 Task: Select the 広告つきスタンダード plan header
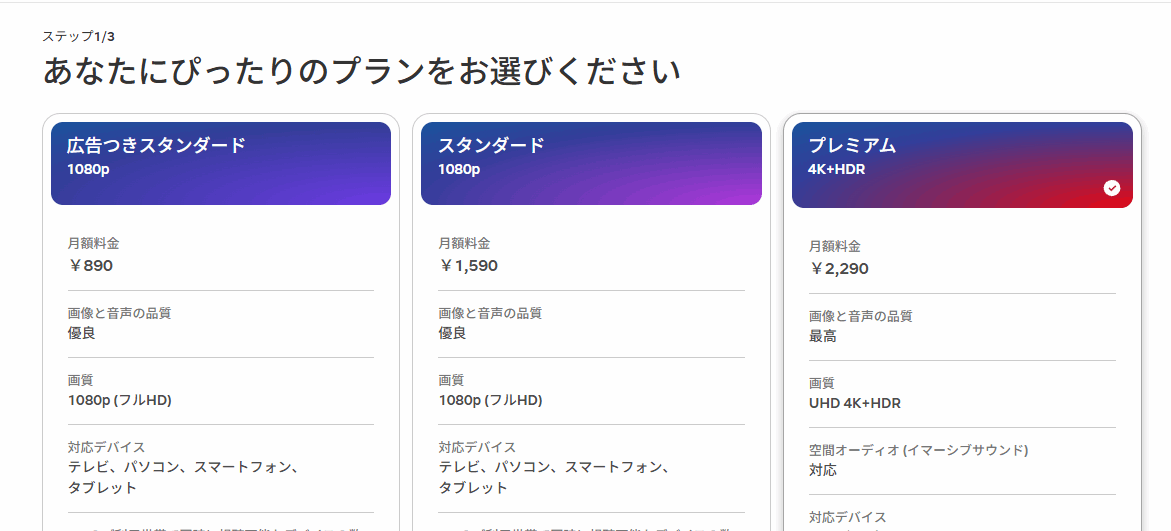(221, 164)
